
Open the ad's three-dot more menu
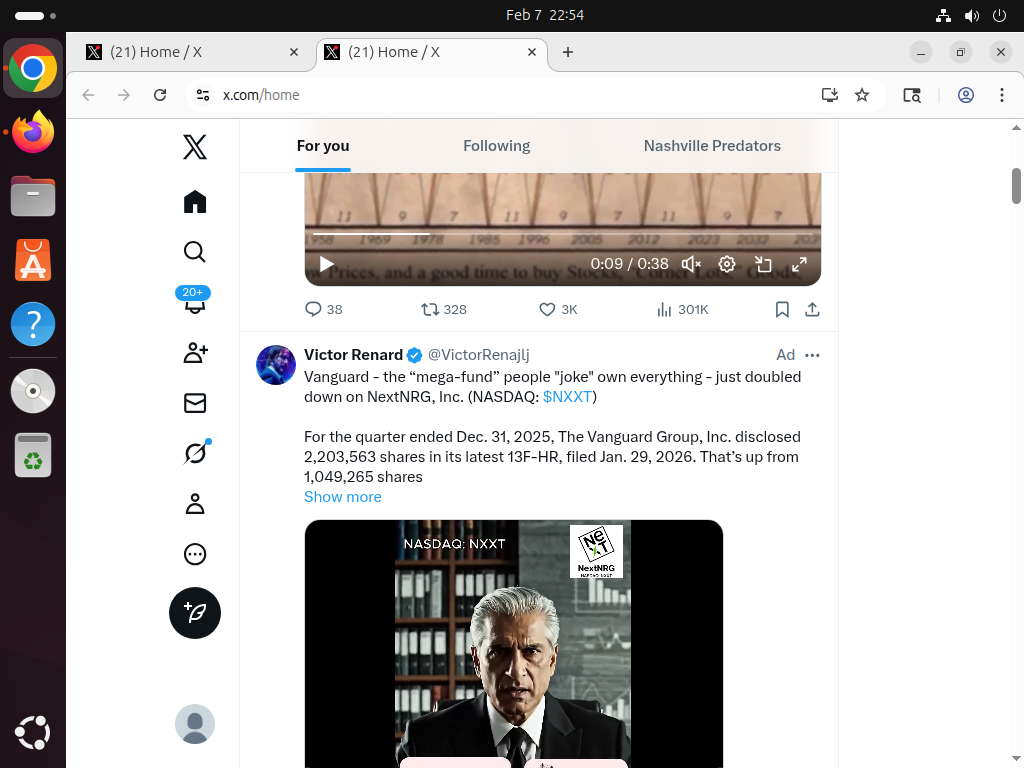(x=812, y=355)
